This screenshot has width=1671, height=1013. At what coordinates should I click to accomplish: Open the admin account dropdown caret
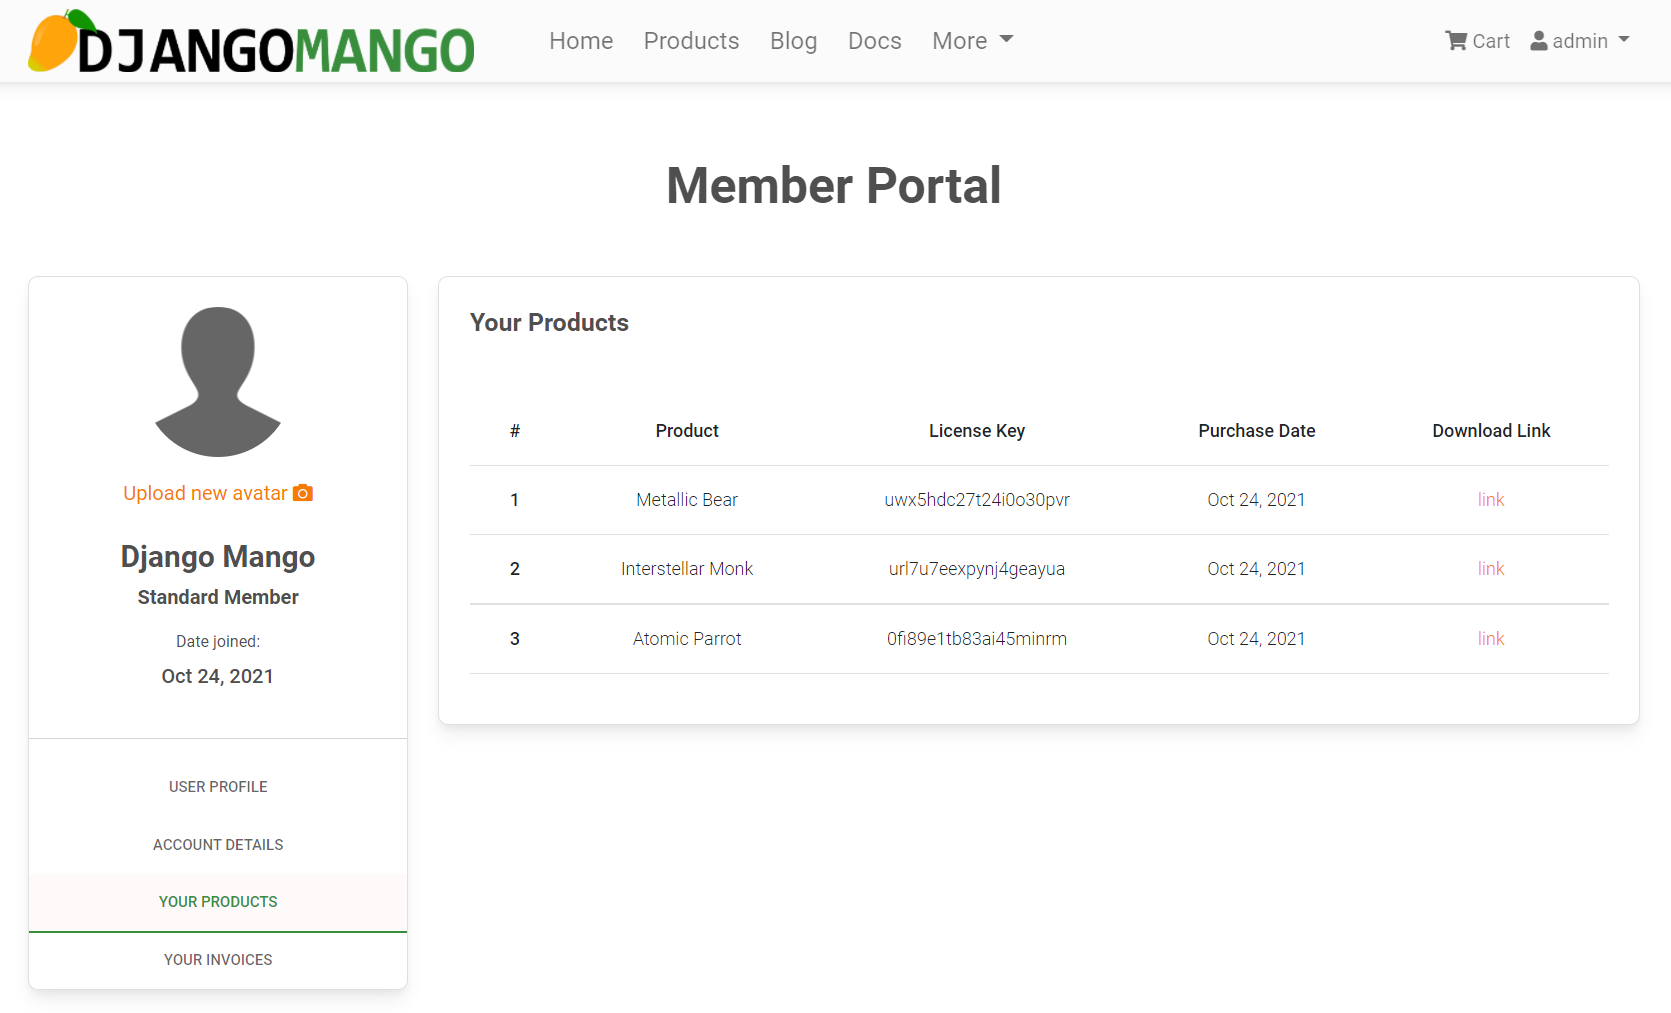pos(1624,40)
